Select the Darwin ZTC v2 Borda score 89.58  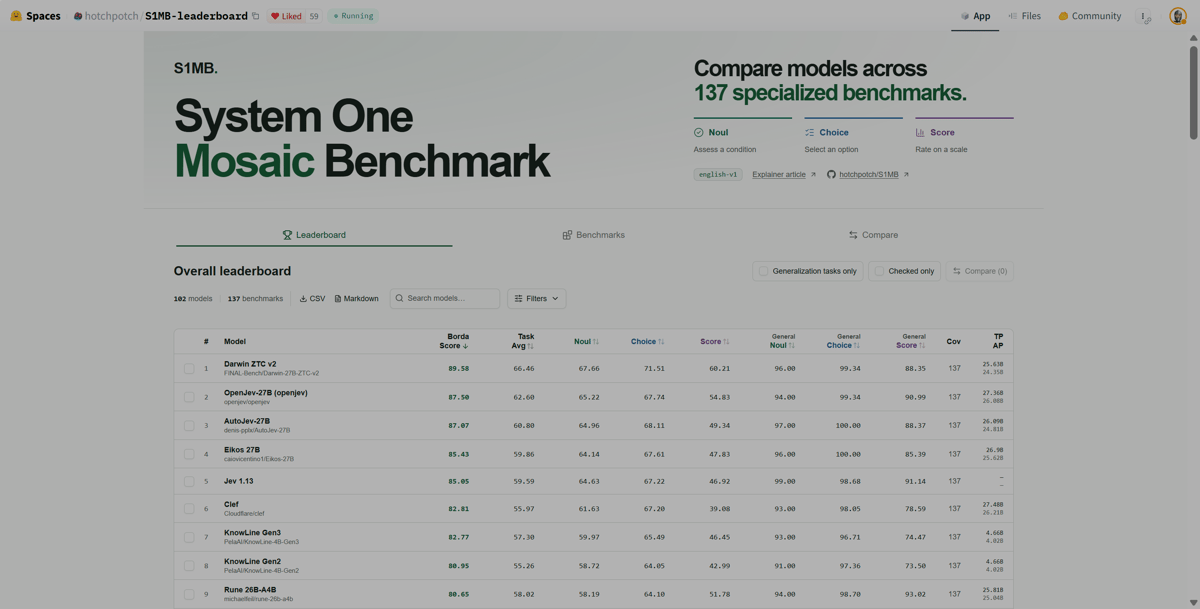458,369
